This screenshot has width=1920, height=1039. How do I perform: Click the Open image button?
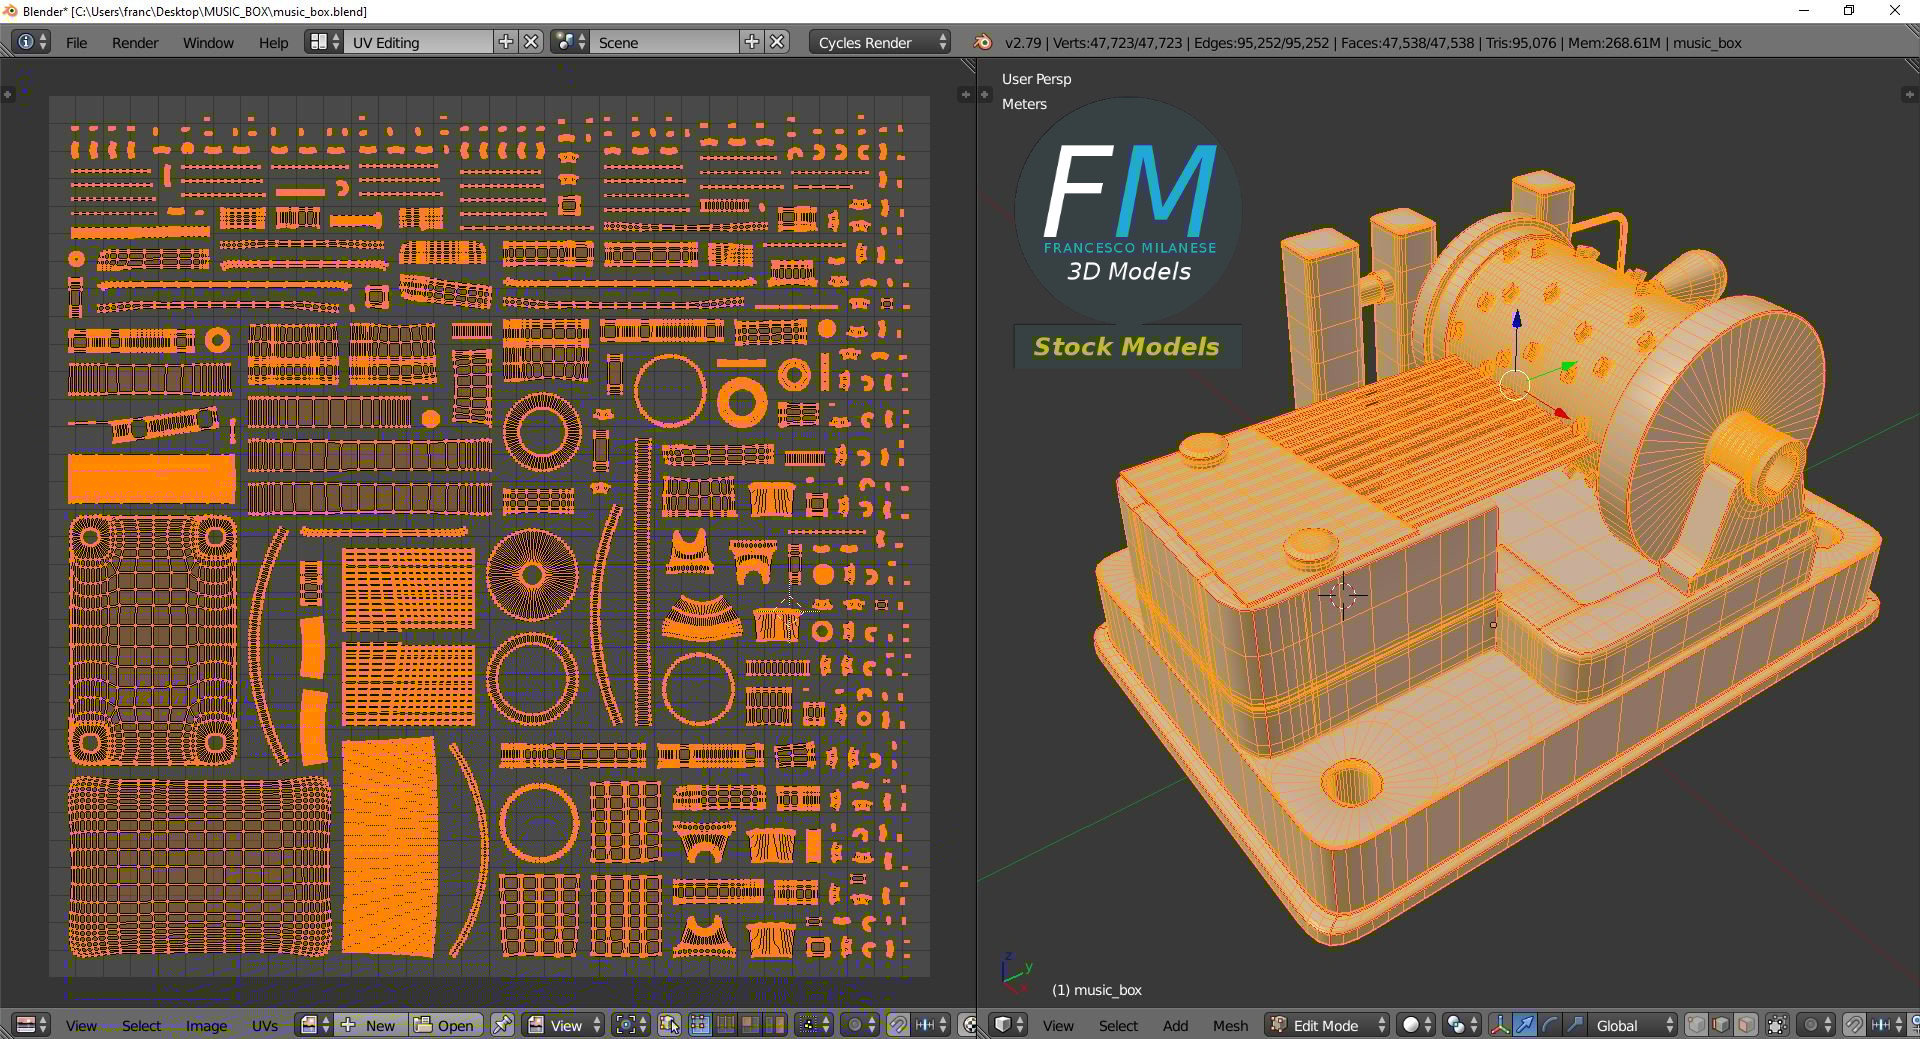coord(446,1025)
